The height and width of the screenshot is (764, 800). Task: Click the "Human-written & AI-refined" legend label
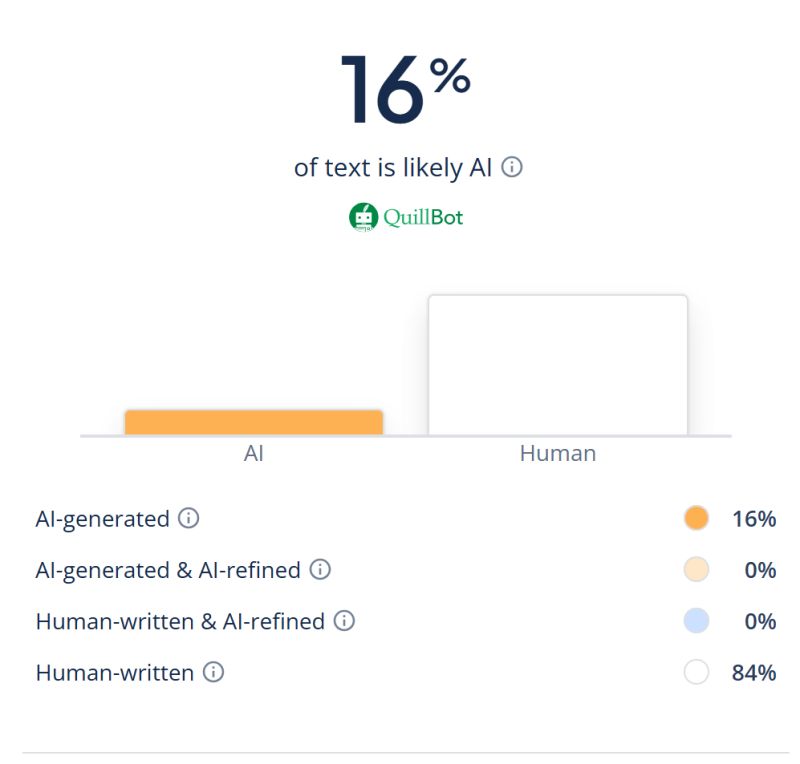click(x=180, y=622)
